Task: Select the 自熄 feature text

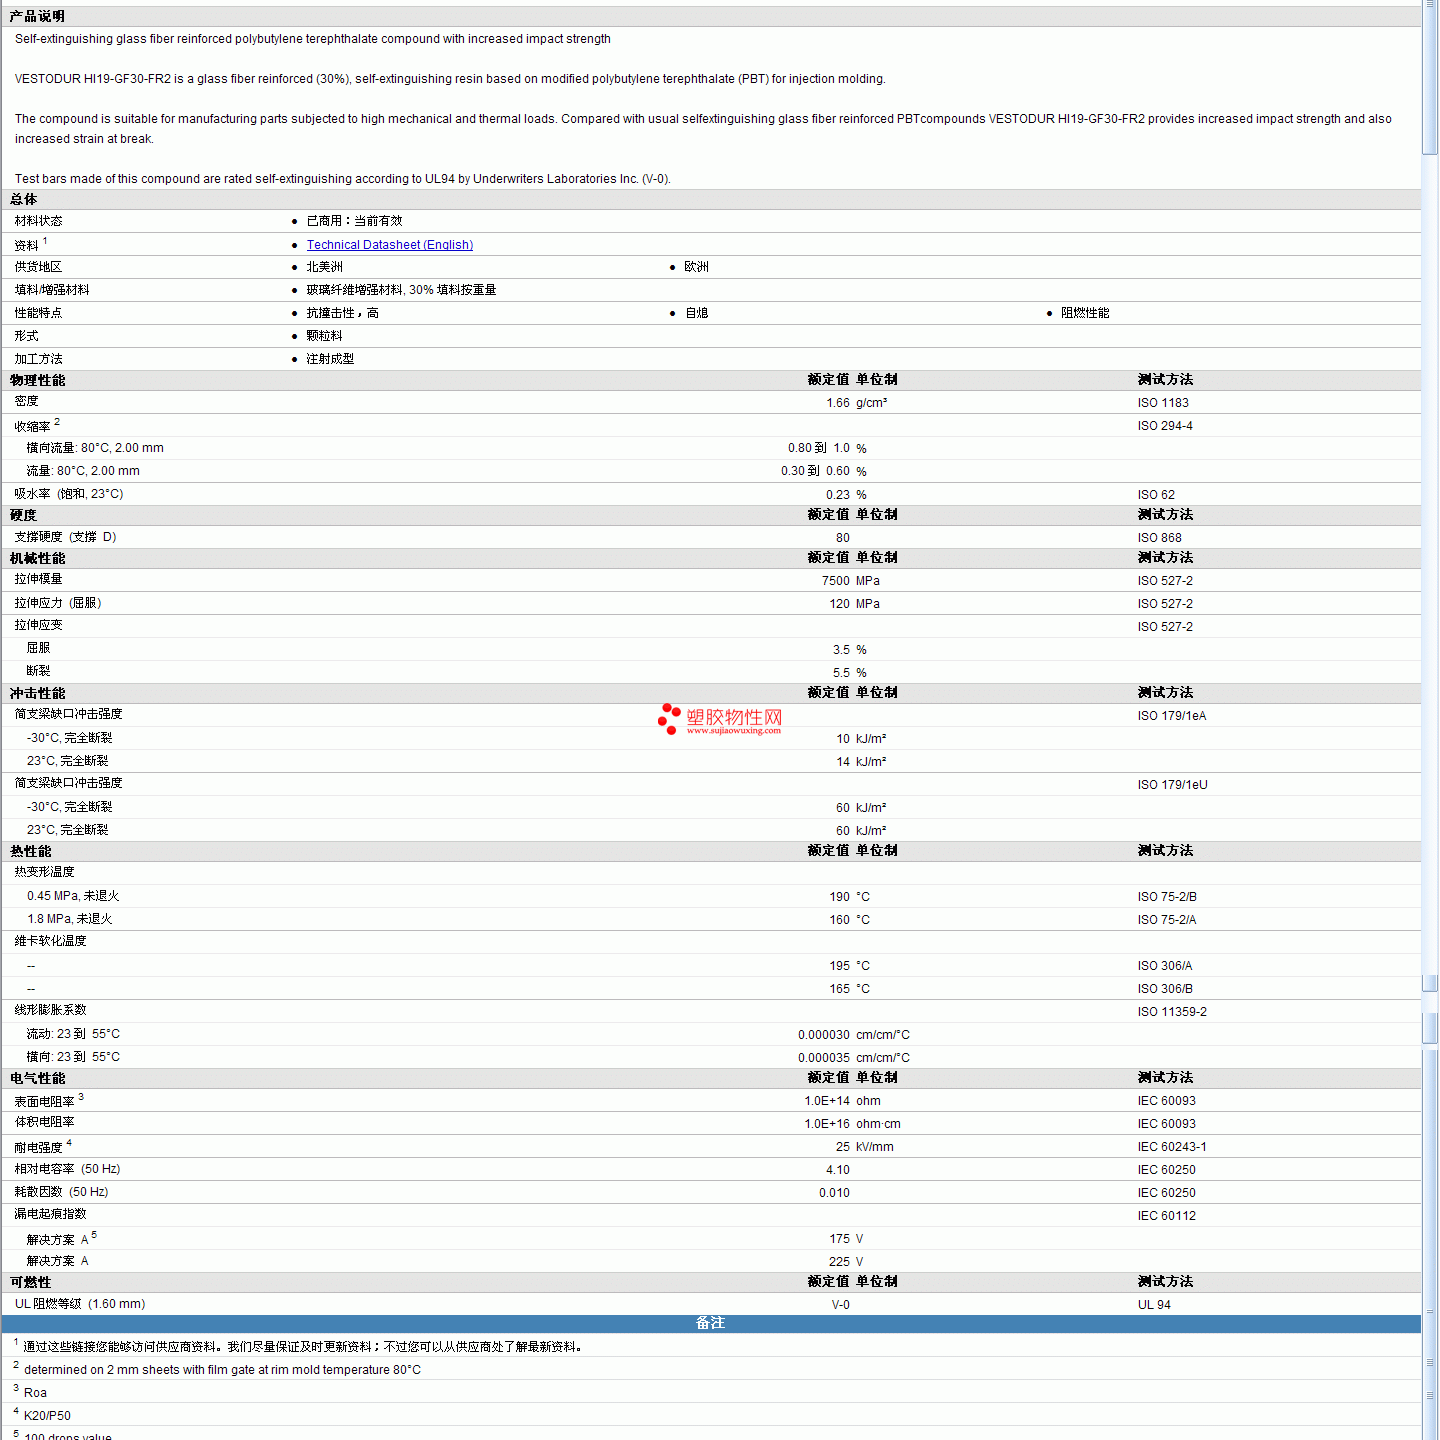Action: (x=696, y=313)
